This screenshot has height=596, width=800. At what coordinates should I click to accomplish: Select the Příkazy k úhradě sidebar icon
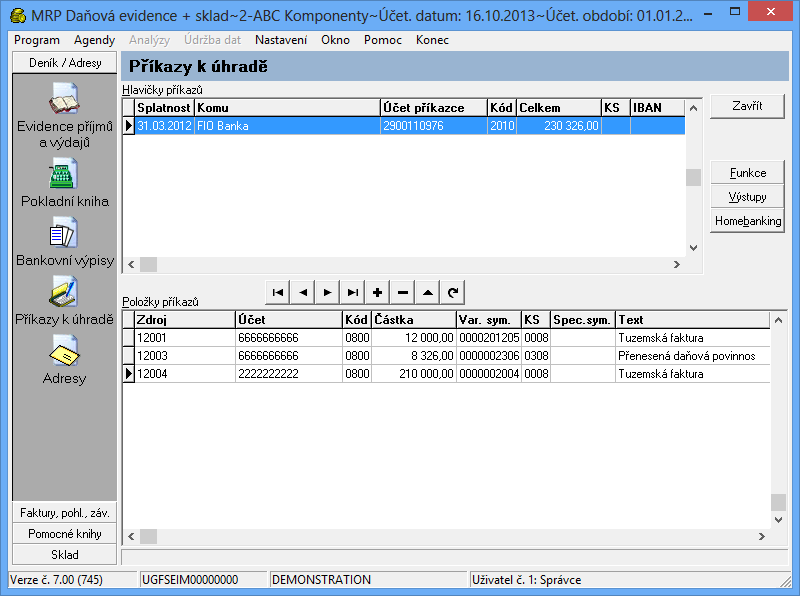[65, 293]
